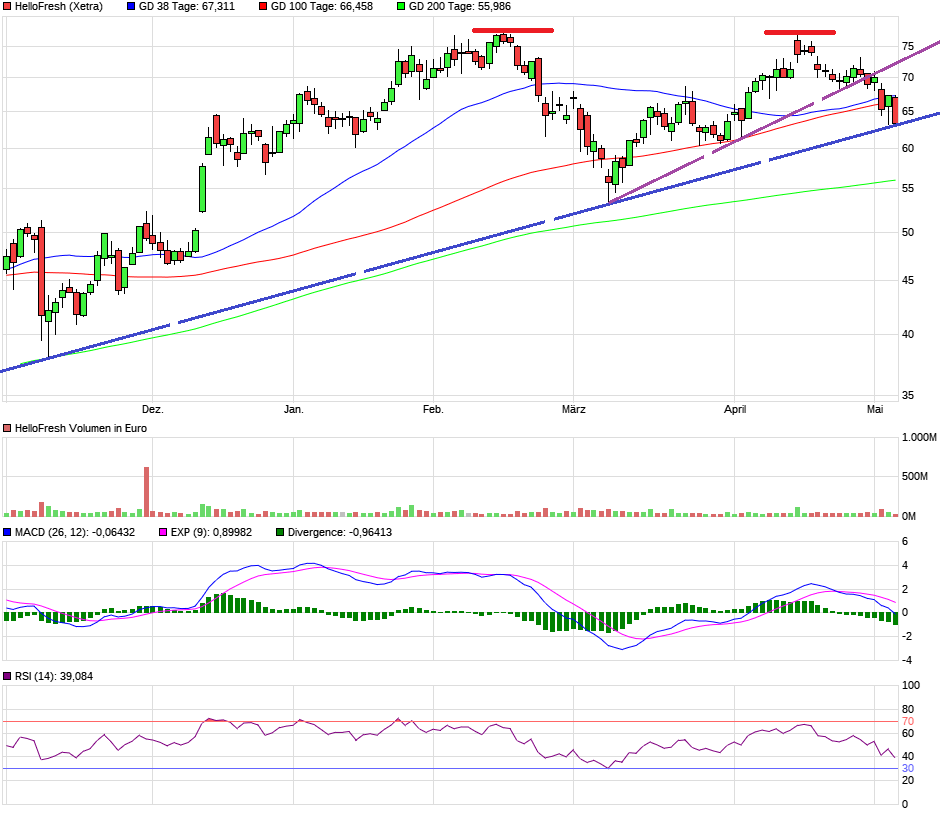
Task: Click the 'März' month axis label
Action: 573,409
